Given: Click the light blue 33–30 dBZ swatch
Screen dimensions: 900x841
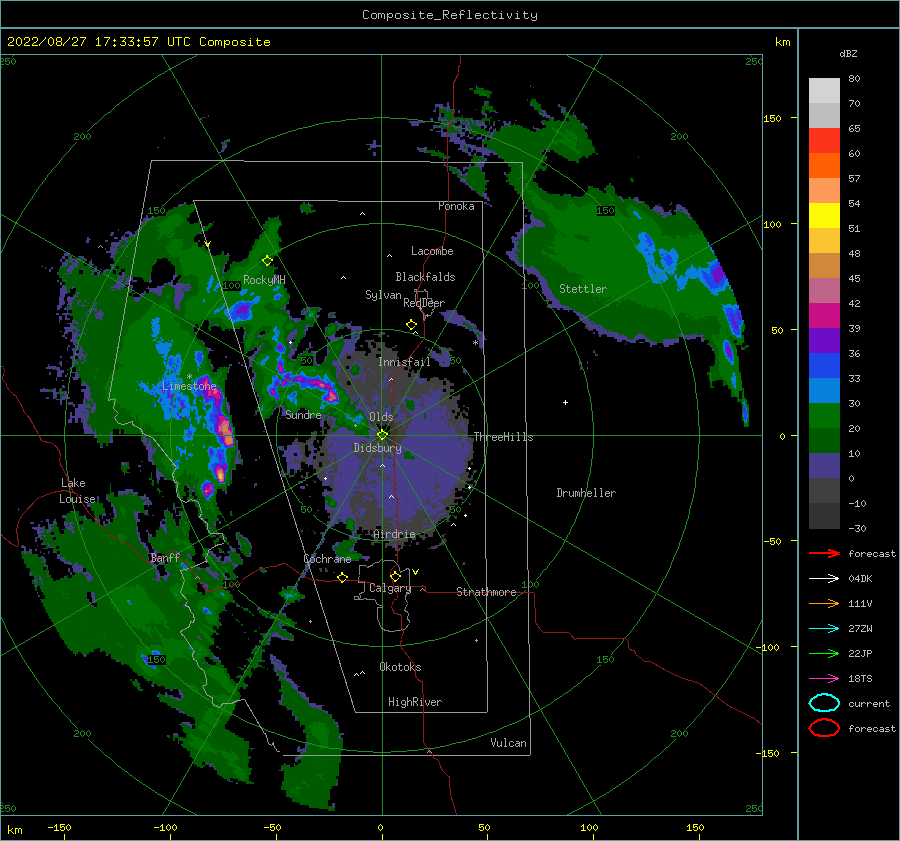Looking at the screenshot, I should click(x=824, y=391).
